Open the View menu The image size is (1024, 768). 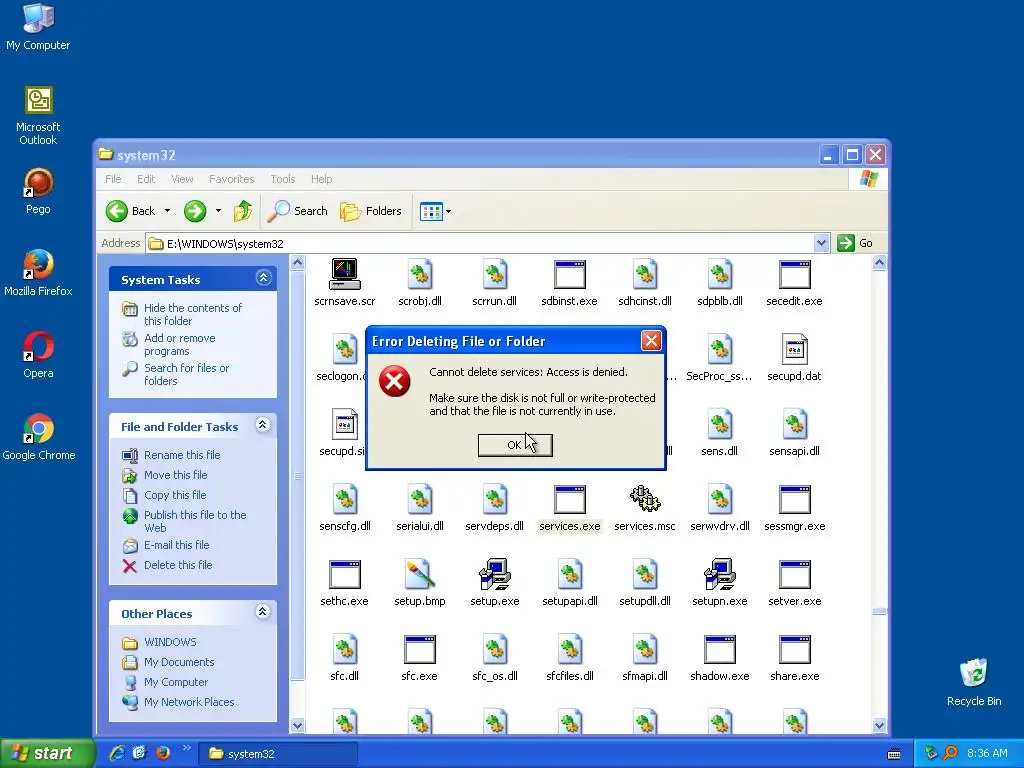(x=182, y=179)
